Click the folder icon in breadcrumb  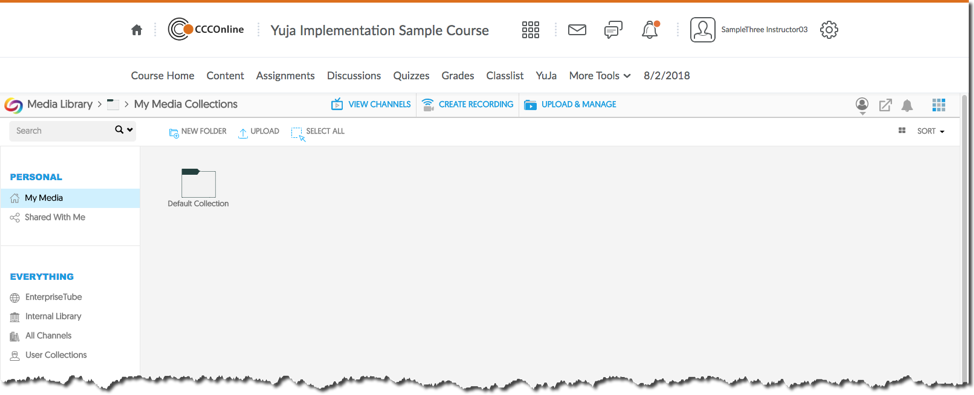(x=112, y=104)
